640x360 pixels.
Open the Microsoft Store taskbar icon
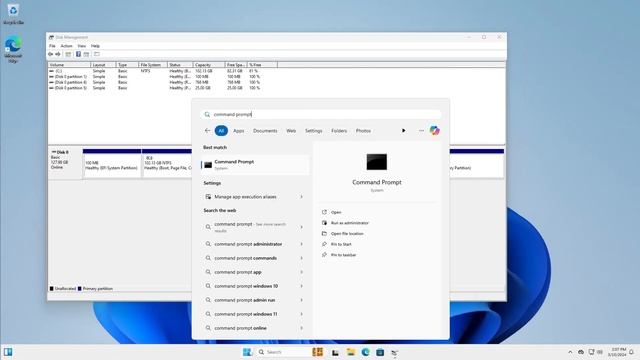pos(380,352)
